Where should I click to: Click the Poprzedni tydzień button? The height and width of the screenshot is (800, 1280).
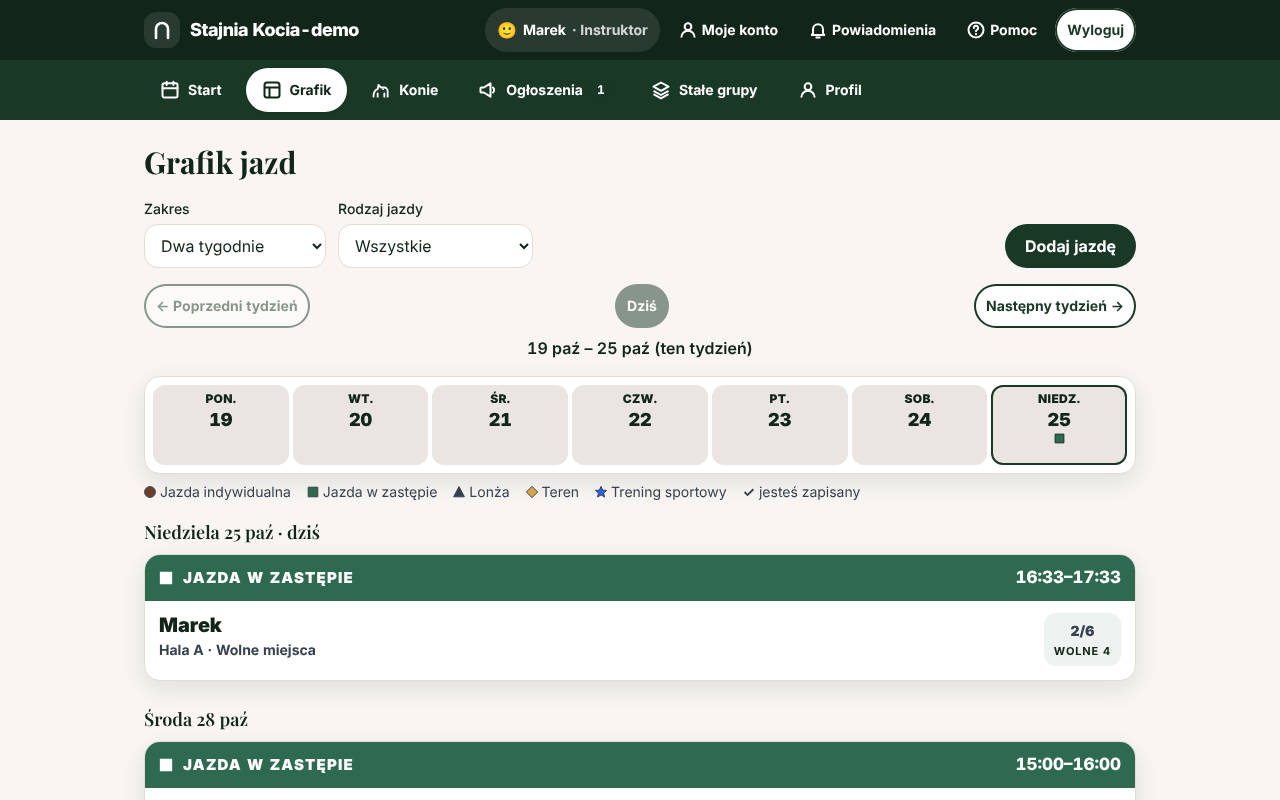coord(227,306)
